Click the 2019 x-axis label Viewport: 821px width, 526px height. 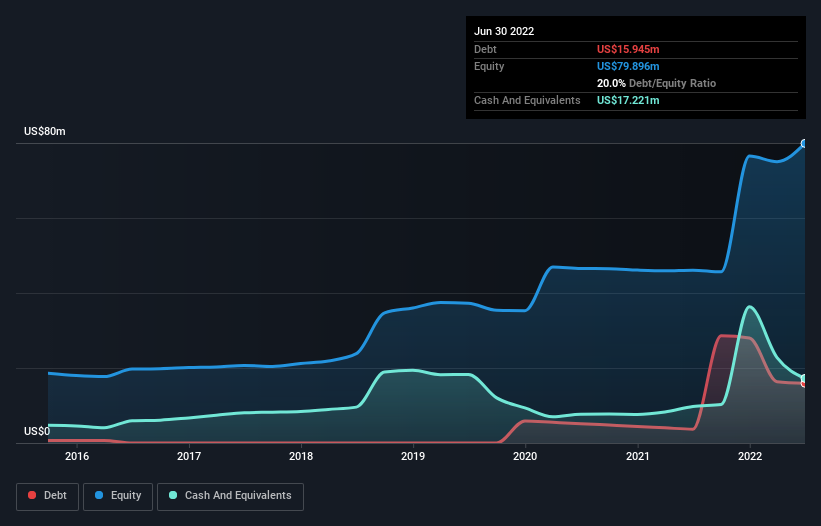[x=413, y=456]
